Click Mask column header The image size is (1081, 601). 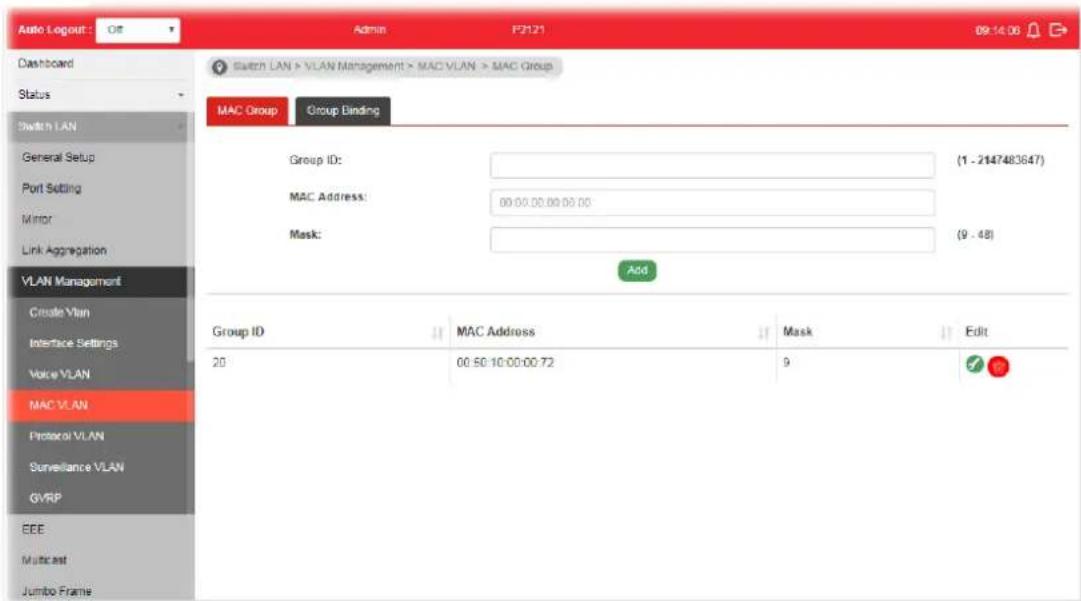point(798,332)
